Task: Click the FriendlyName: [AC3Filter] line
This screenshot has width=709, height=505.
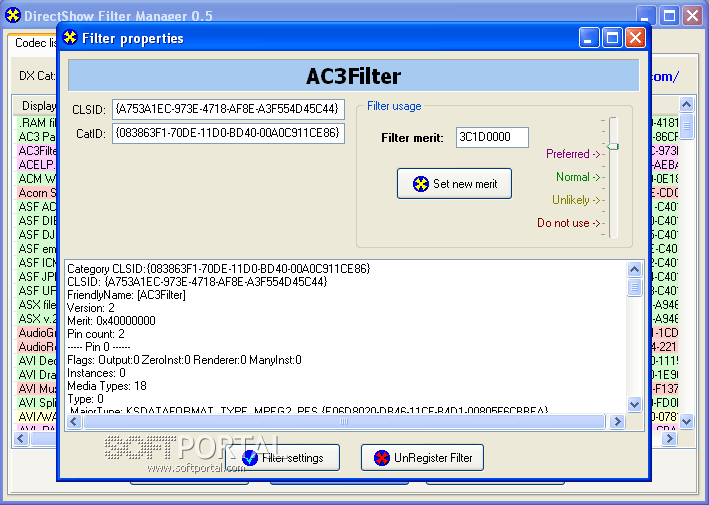Action: click(126, 295)
